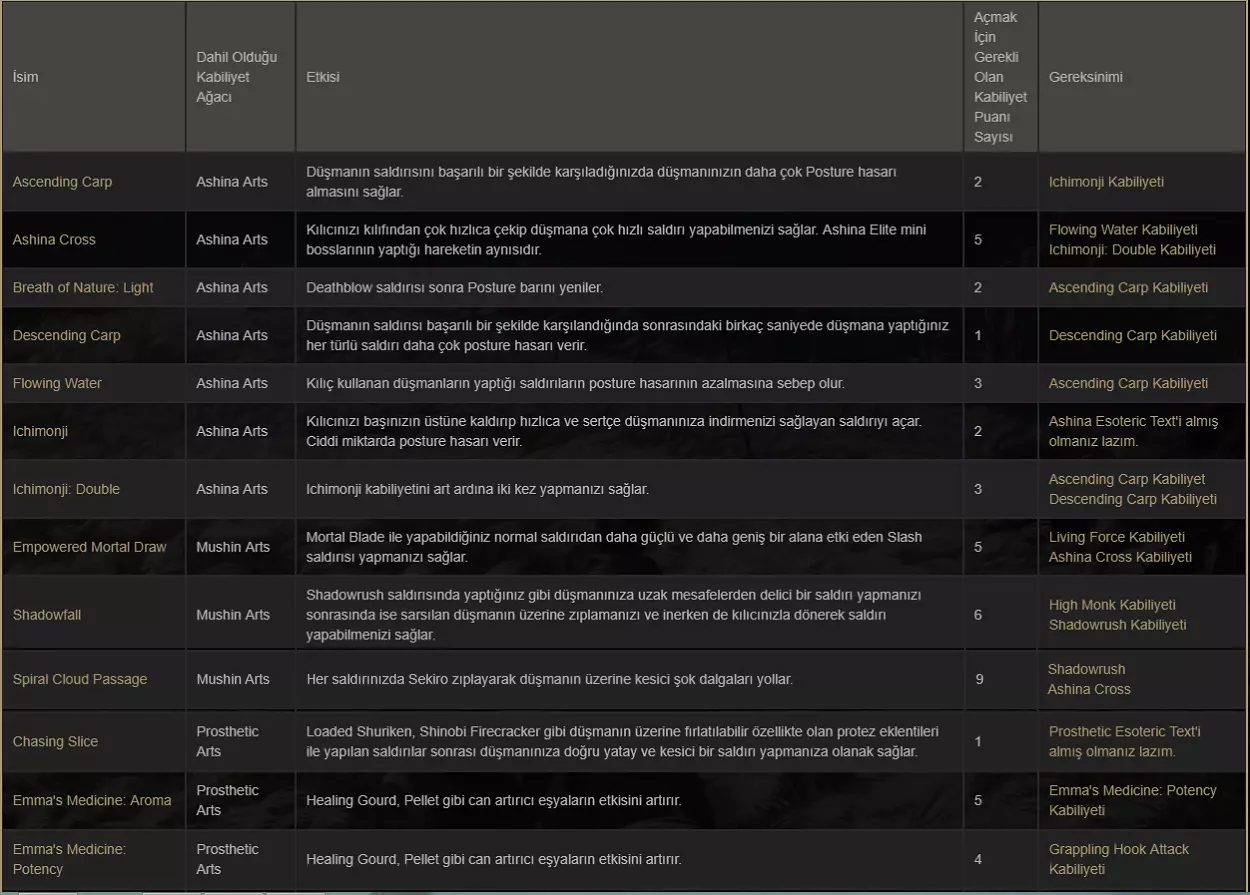This screenshot has width=1250, height=895.
Task: Open the Breath of Nature: Light link
Action: point(83,288)
